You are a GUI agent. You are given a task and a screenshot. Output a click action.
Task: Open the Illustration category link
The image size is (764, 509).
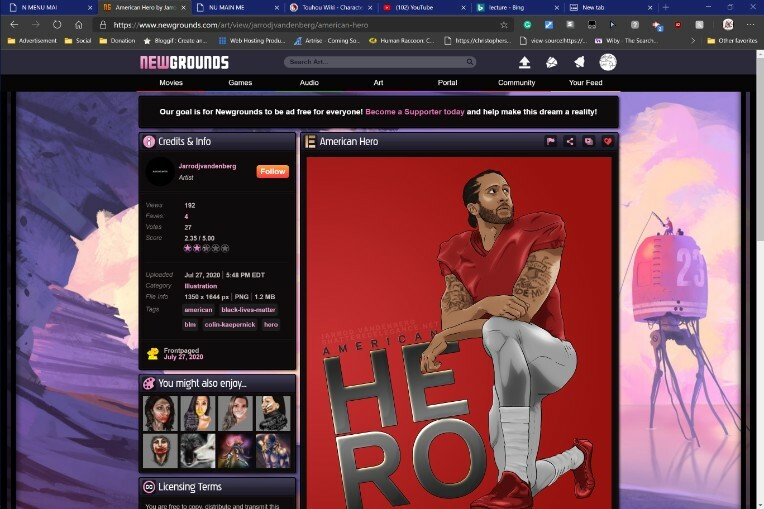coord(201,286)
